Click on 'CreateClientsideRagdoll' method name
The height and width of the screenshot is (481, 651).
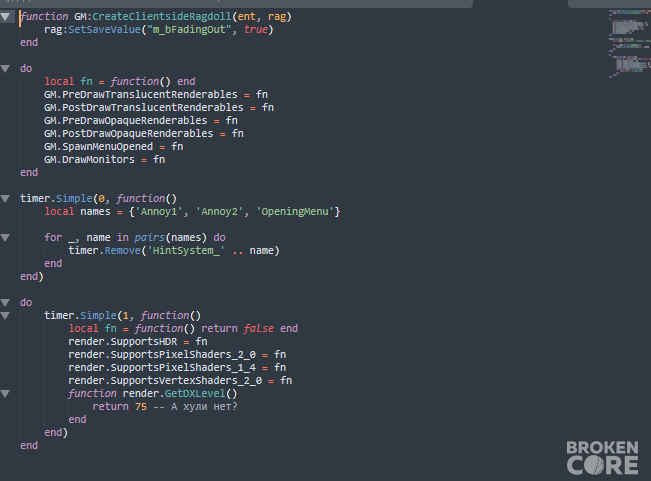[162, 17]
